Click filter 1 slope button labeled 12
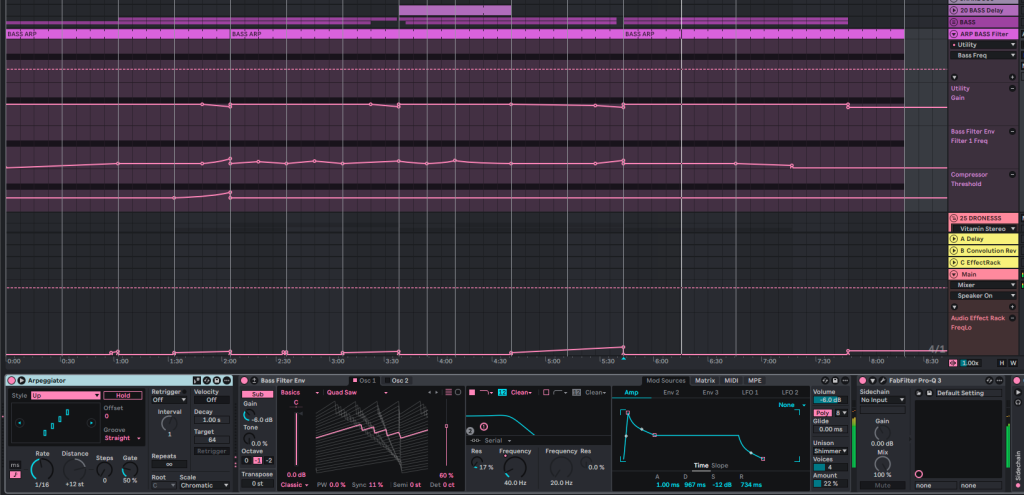This screenshot has width=1024, height=495. (x=502, y=392)
